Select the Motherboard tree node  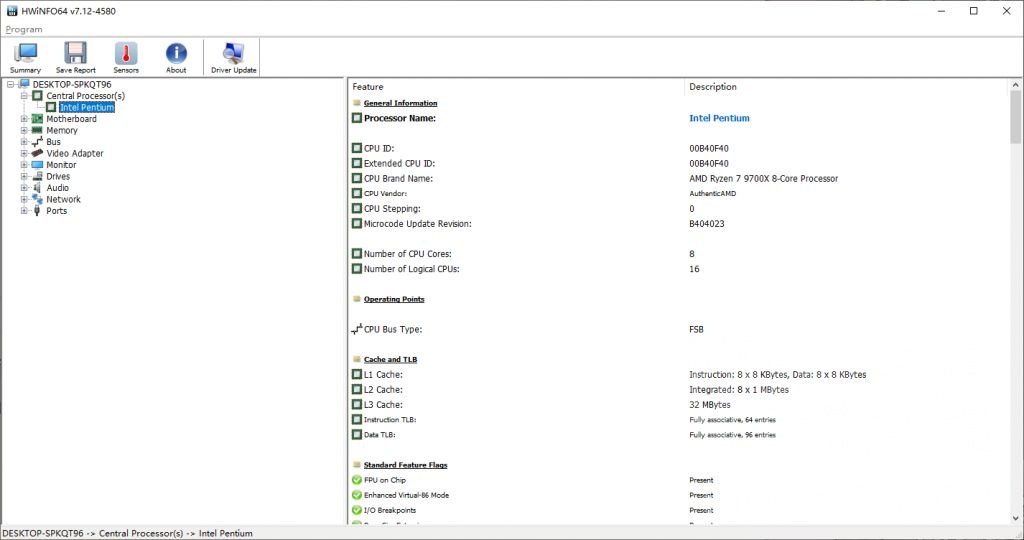coord(71,119)
